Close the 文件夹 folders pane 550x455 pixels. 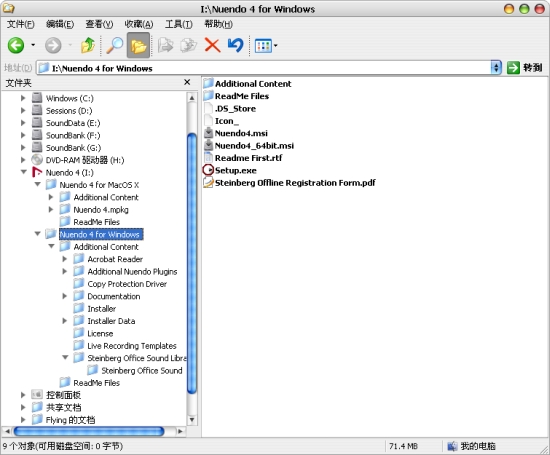point(187,82)
